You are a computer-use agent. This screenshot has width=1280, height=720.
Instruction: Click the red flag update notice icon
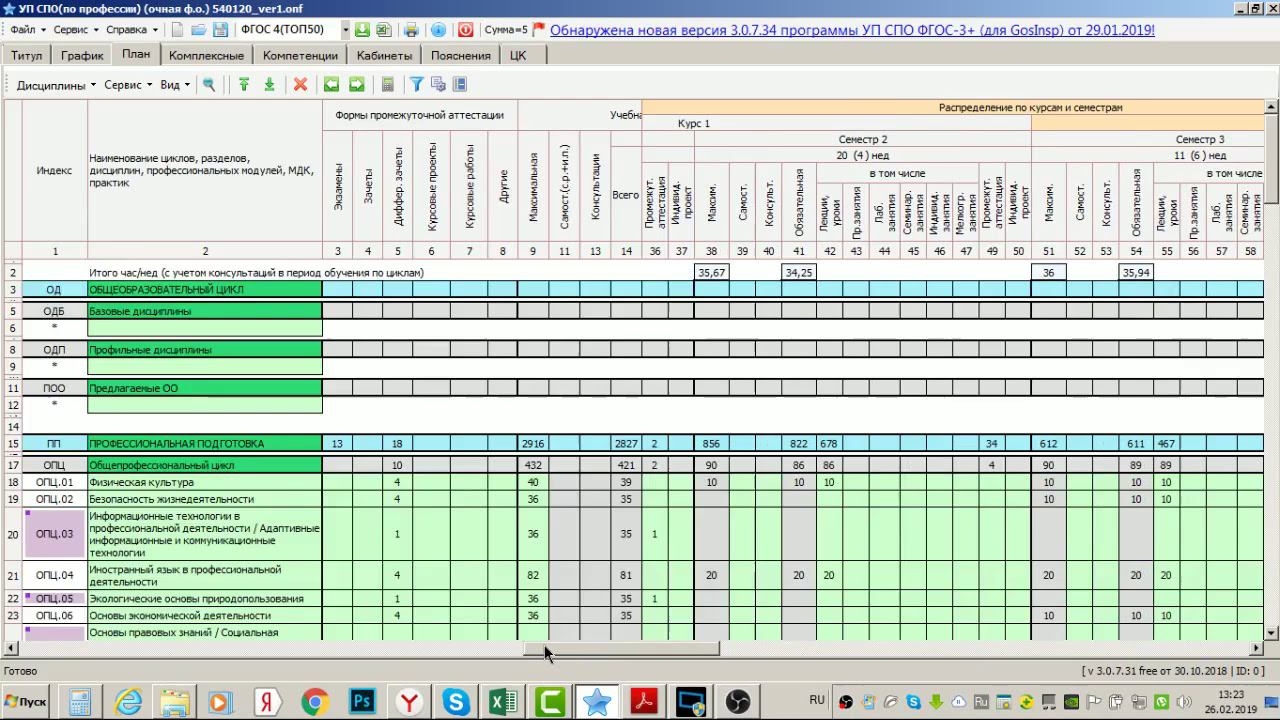point(539,30)
